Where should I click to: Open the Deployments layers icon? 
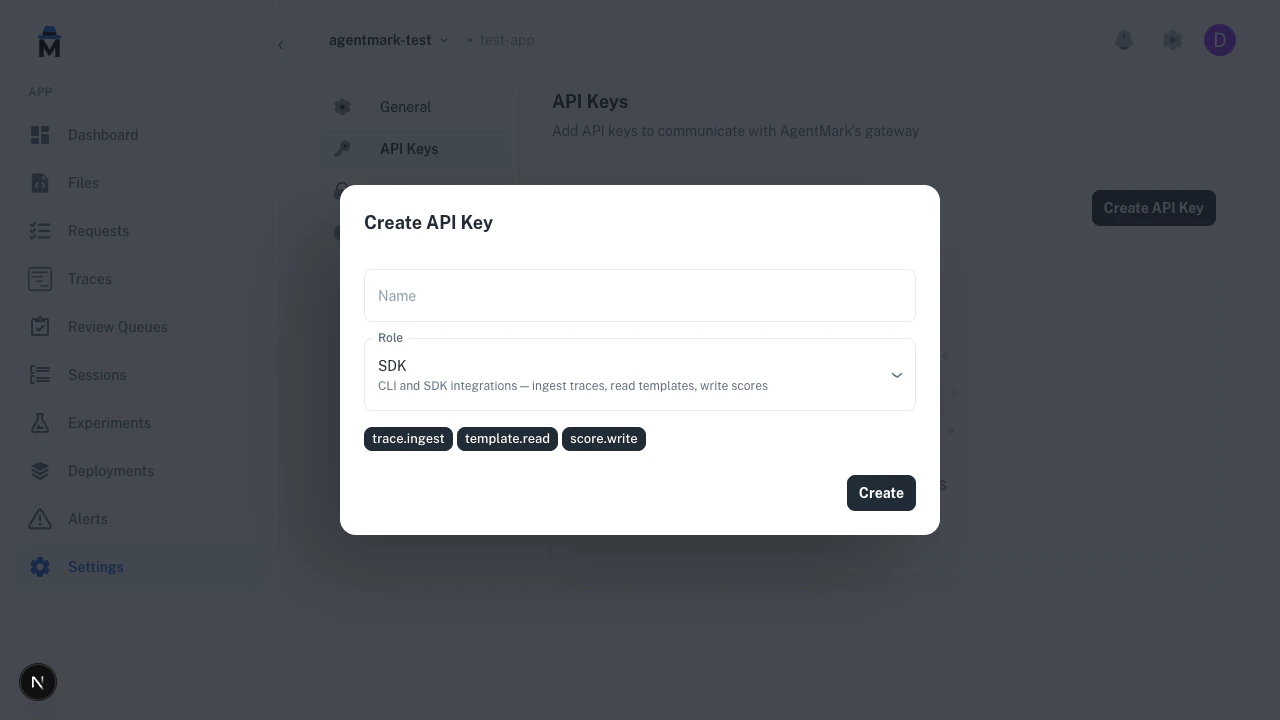[x=40, y=470]
